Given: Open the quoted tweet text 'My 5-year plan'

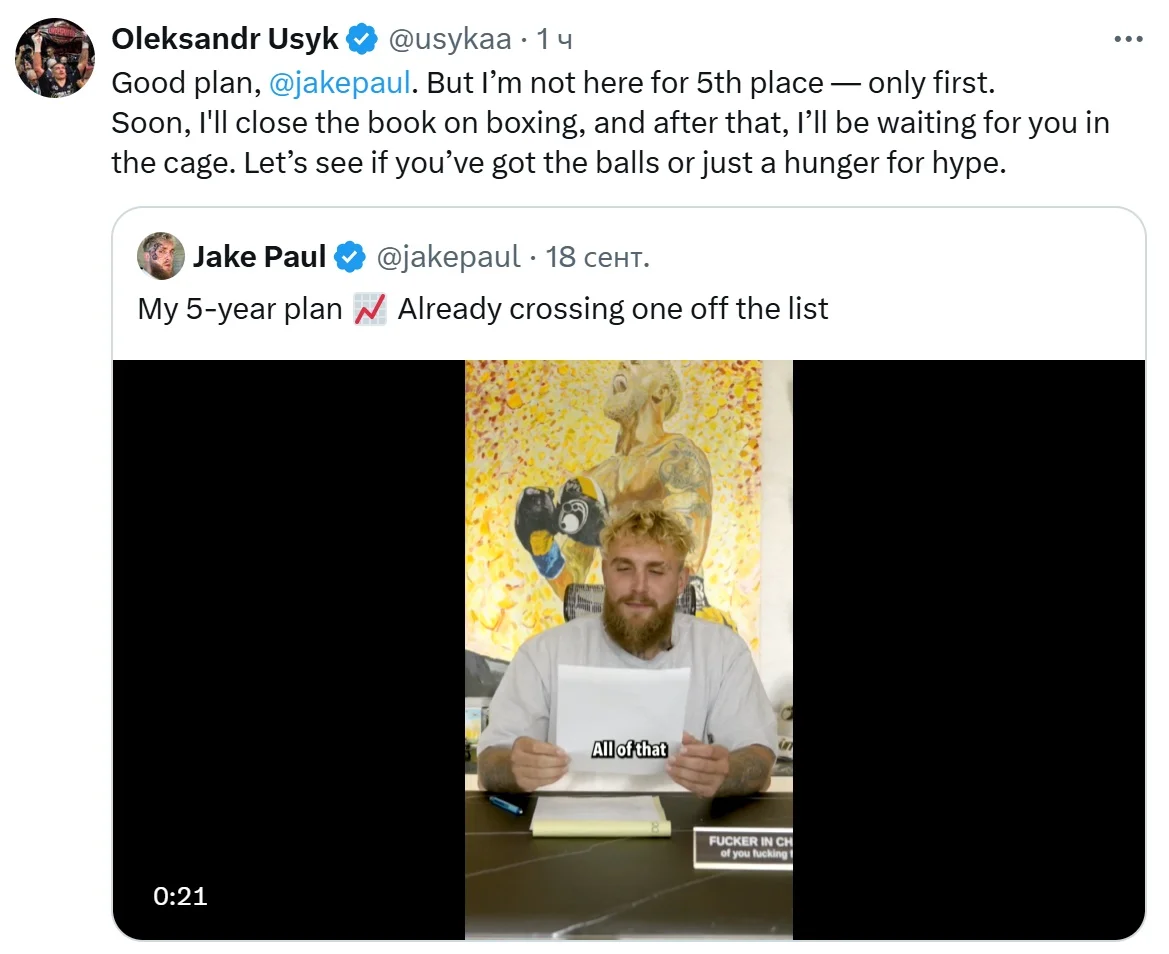Looking at the screenshot, I should (240, 309).
